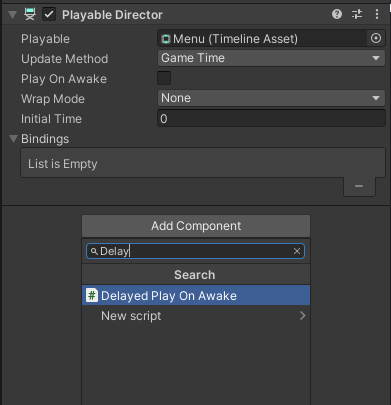Click the Playable Director title text
The width and height of the screenshot is (391, 405).
click(x=112, y=15)
